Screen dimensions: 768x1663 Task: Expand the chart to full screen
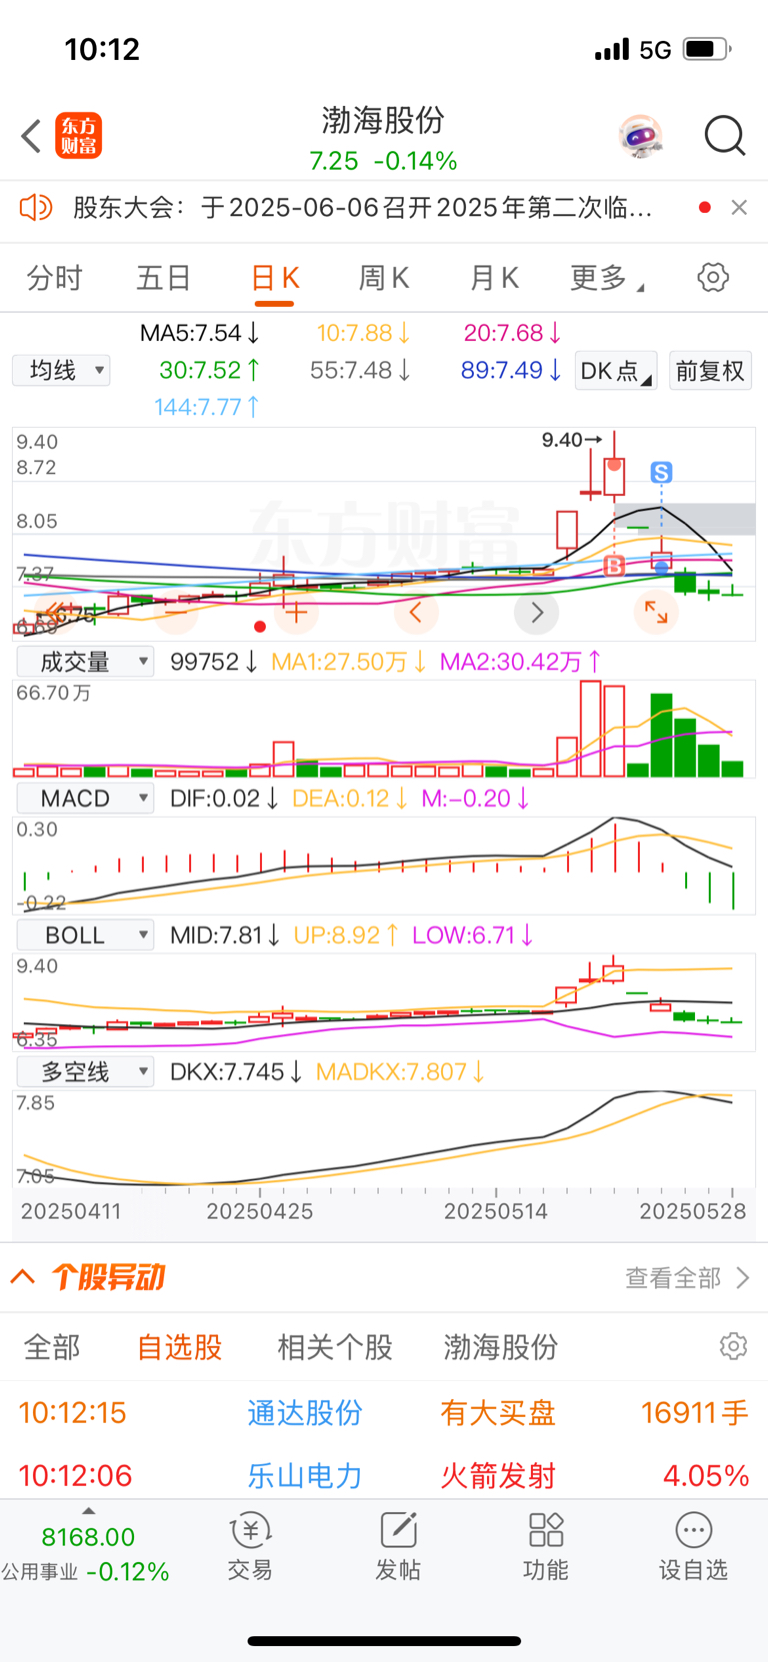tap(656, 612)
